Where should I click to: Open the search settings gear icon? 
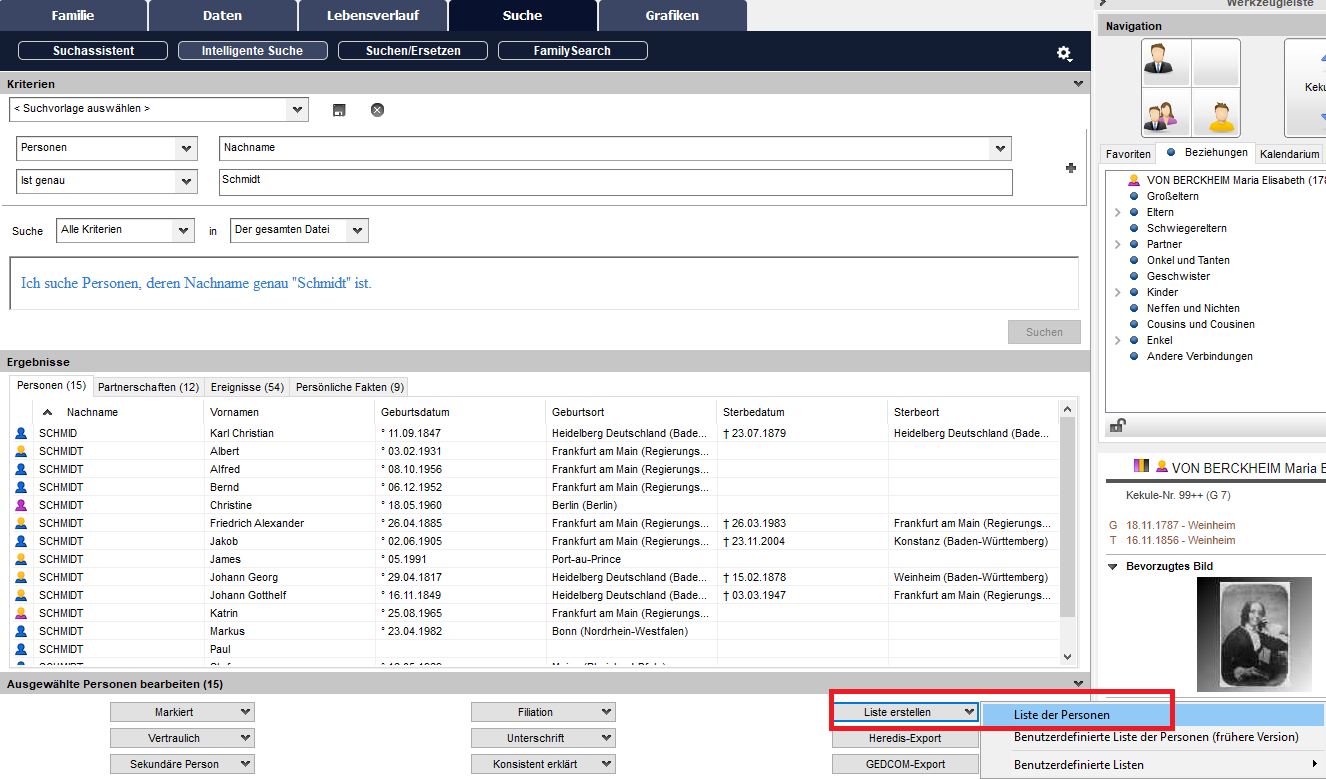tap(1064, 53)
